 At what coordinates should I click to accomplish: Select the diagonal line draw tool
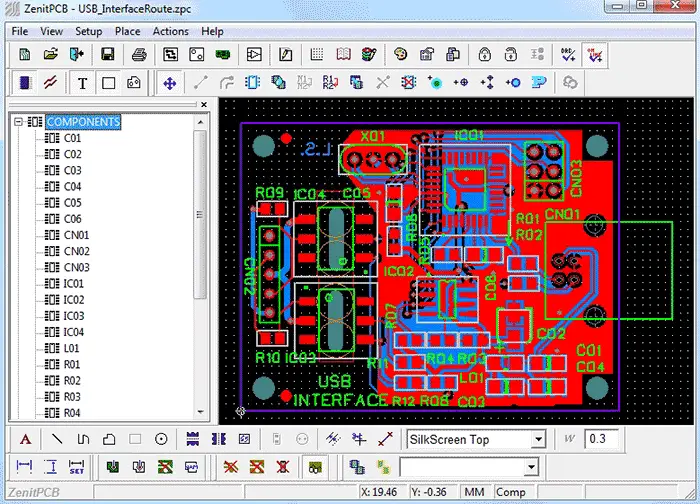(57, 439)
